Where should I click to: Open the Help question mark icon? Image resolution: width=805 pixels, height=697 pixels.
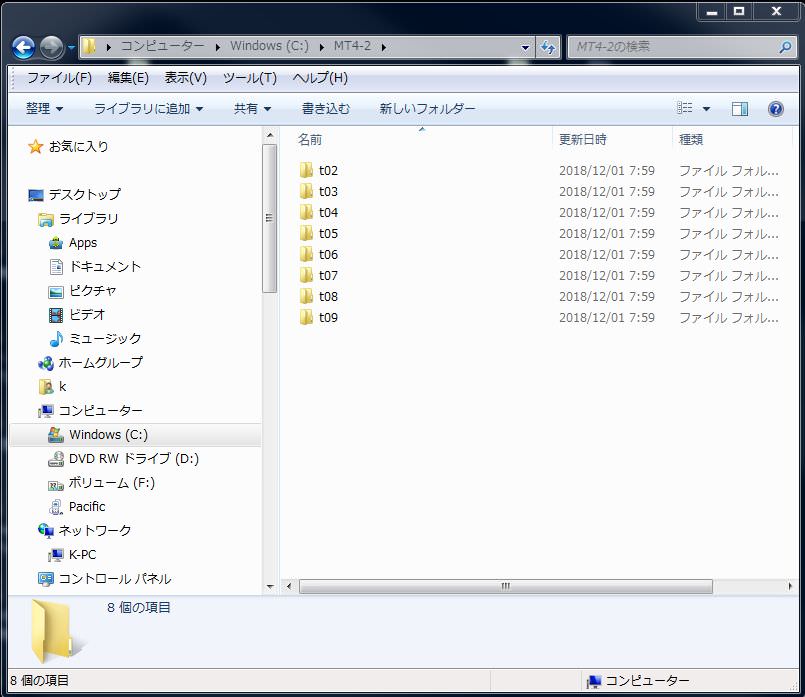click(775, 109)
